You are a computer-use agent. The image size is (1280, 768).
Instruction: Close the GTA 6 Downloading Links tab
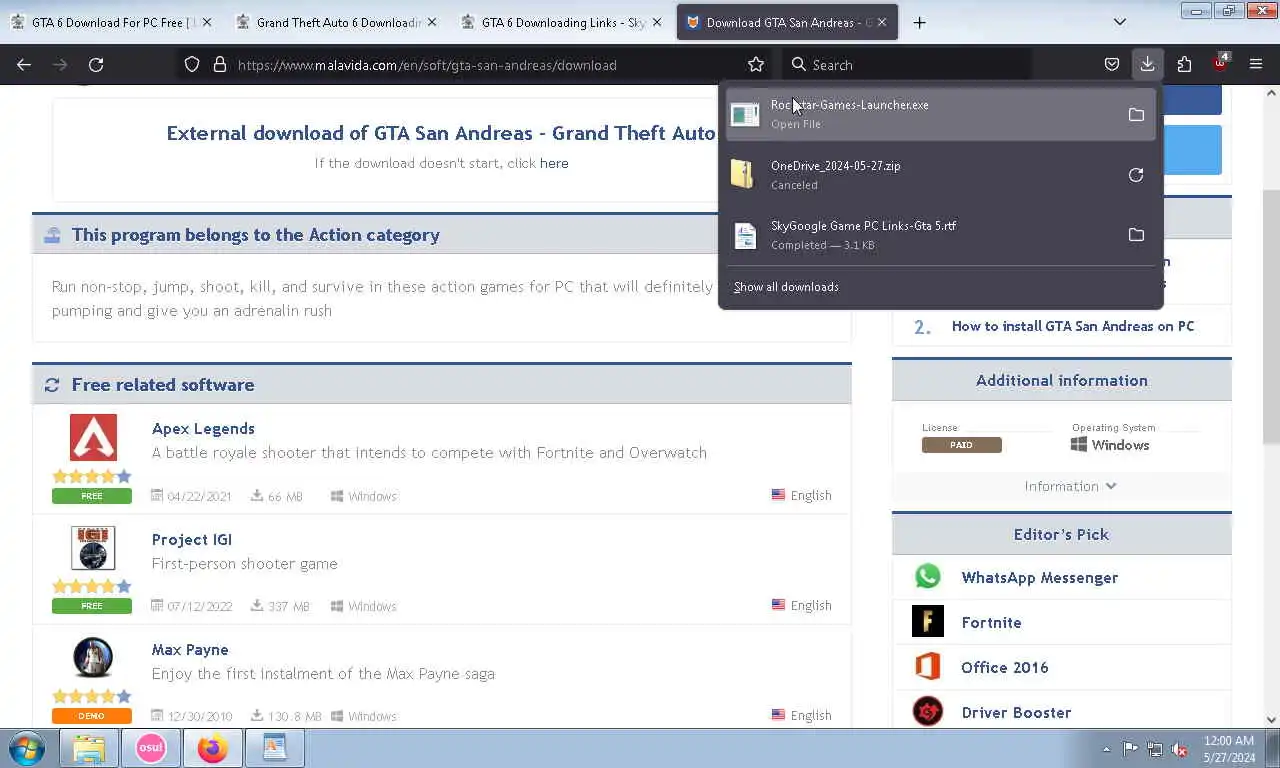657,22
